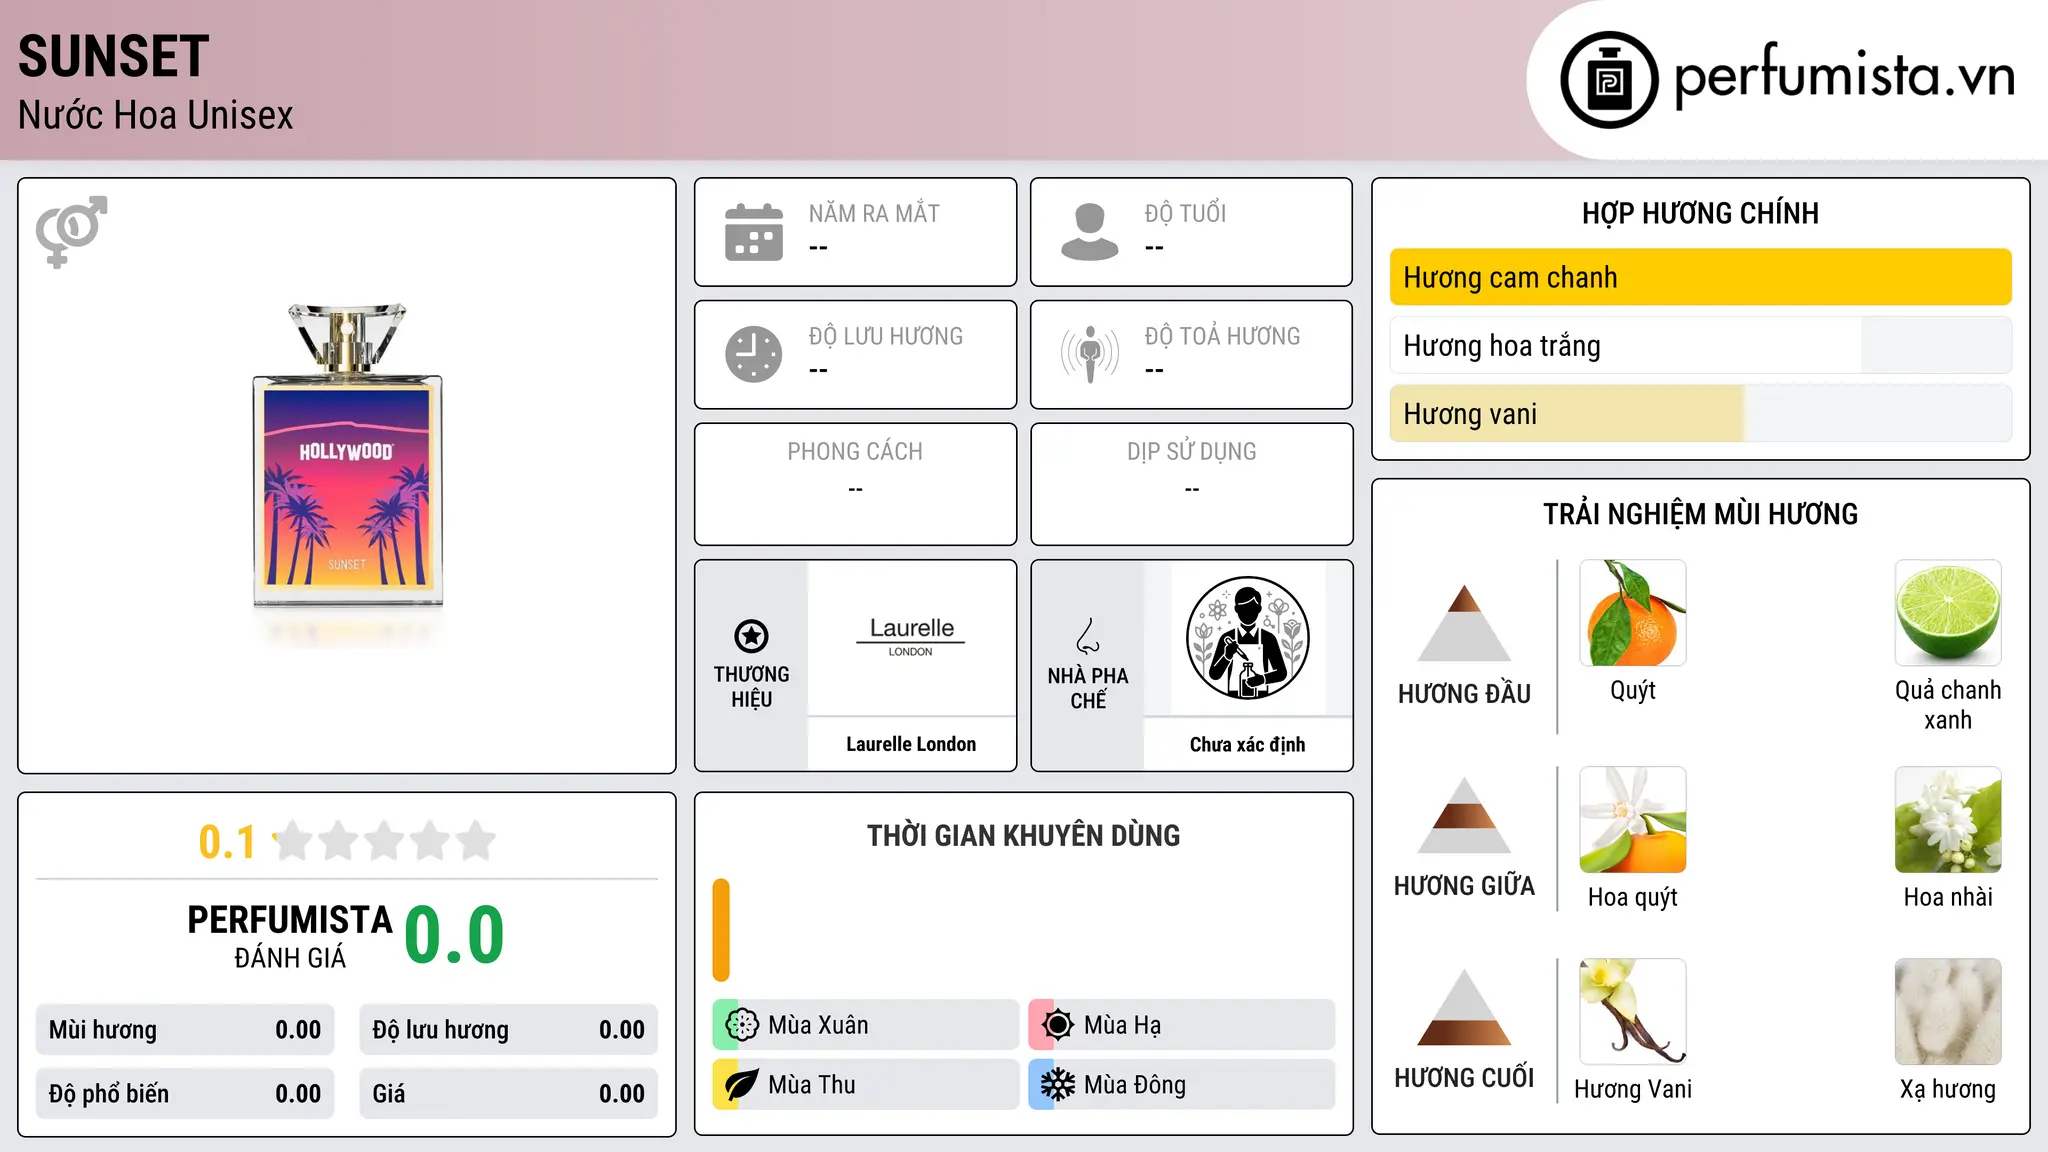Screen dimensions: 2048x1152
Task: Click the person icon beside Độ tuổi
Action: (x=1090, y=232)
